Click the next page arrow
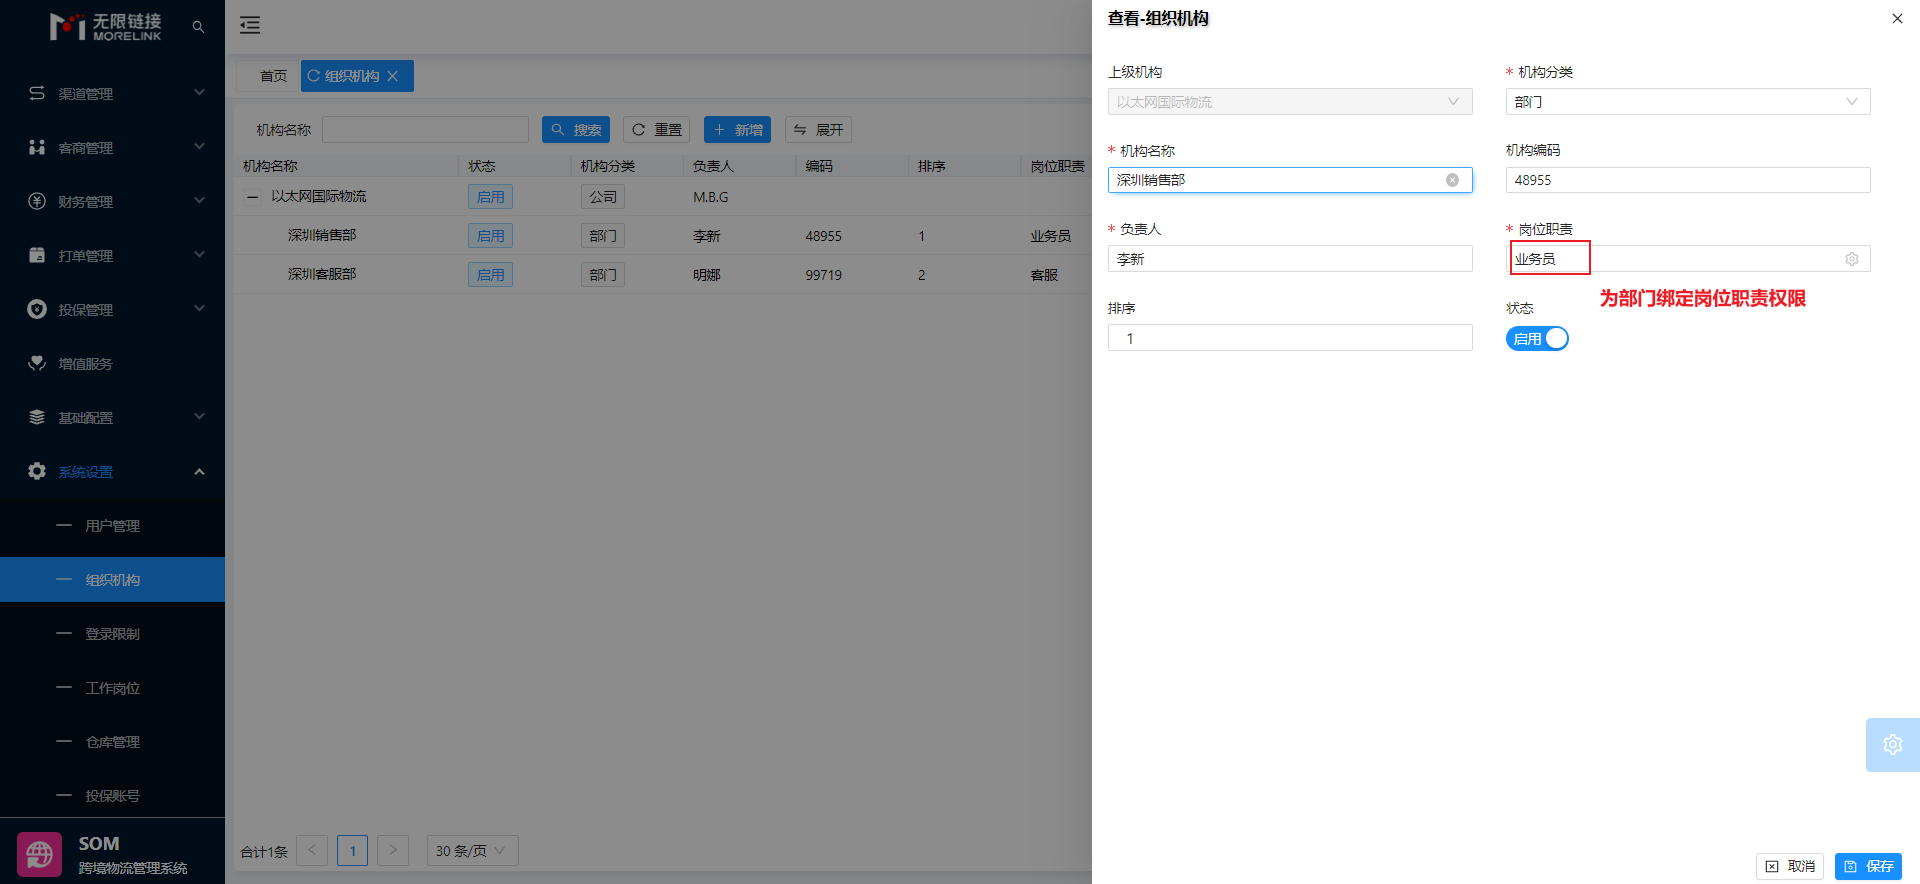 point(393,851)
